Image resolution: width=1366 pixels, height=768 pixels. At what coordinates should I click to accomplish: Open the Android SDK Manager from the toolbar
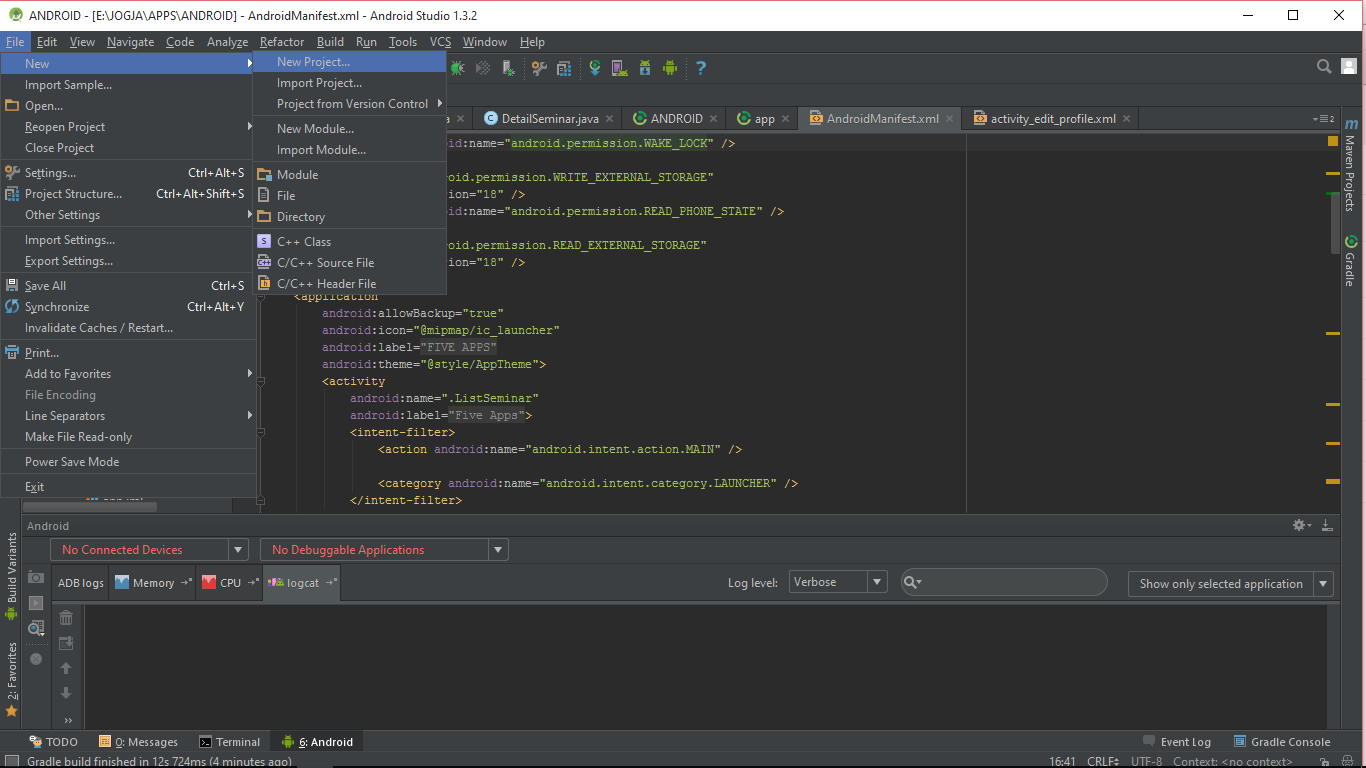click(644, 68)
